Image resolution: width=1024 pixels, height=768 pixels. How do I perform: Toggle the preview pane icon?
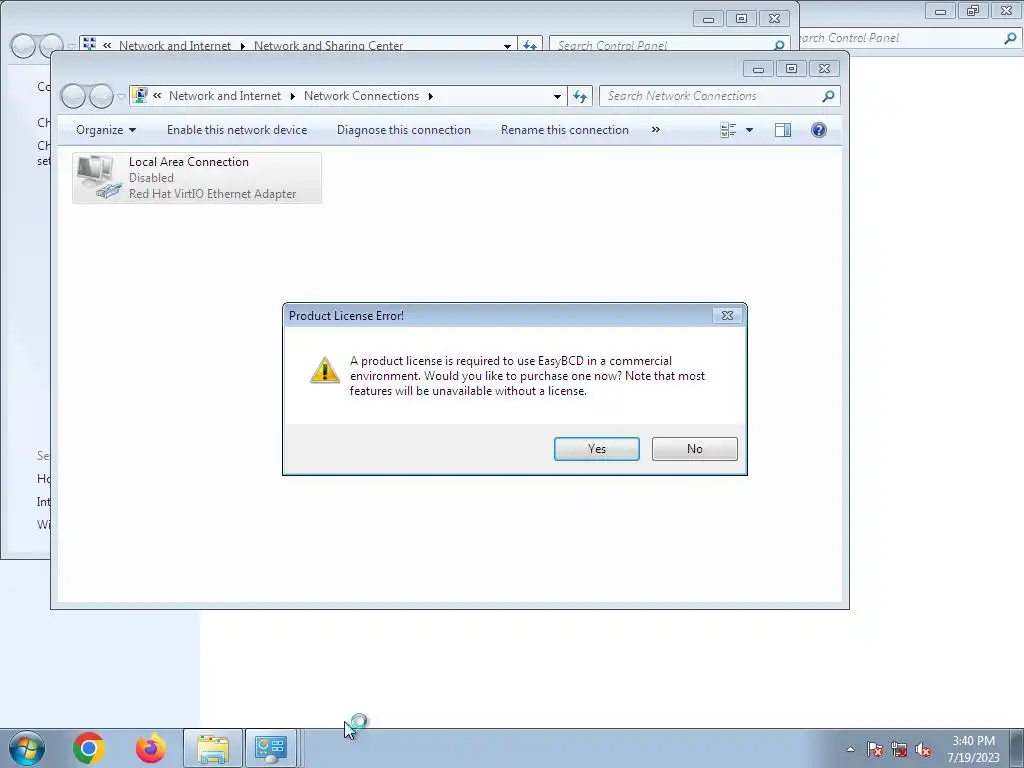782,130
